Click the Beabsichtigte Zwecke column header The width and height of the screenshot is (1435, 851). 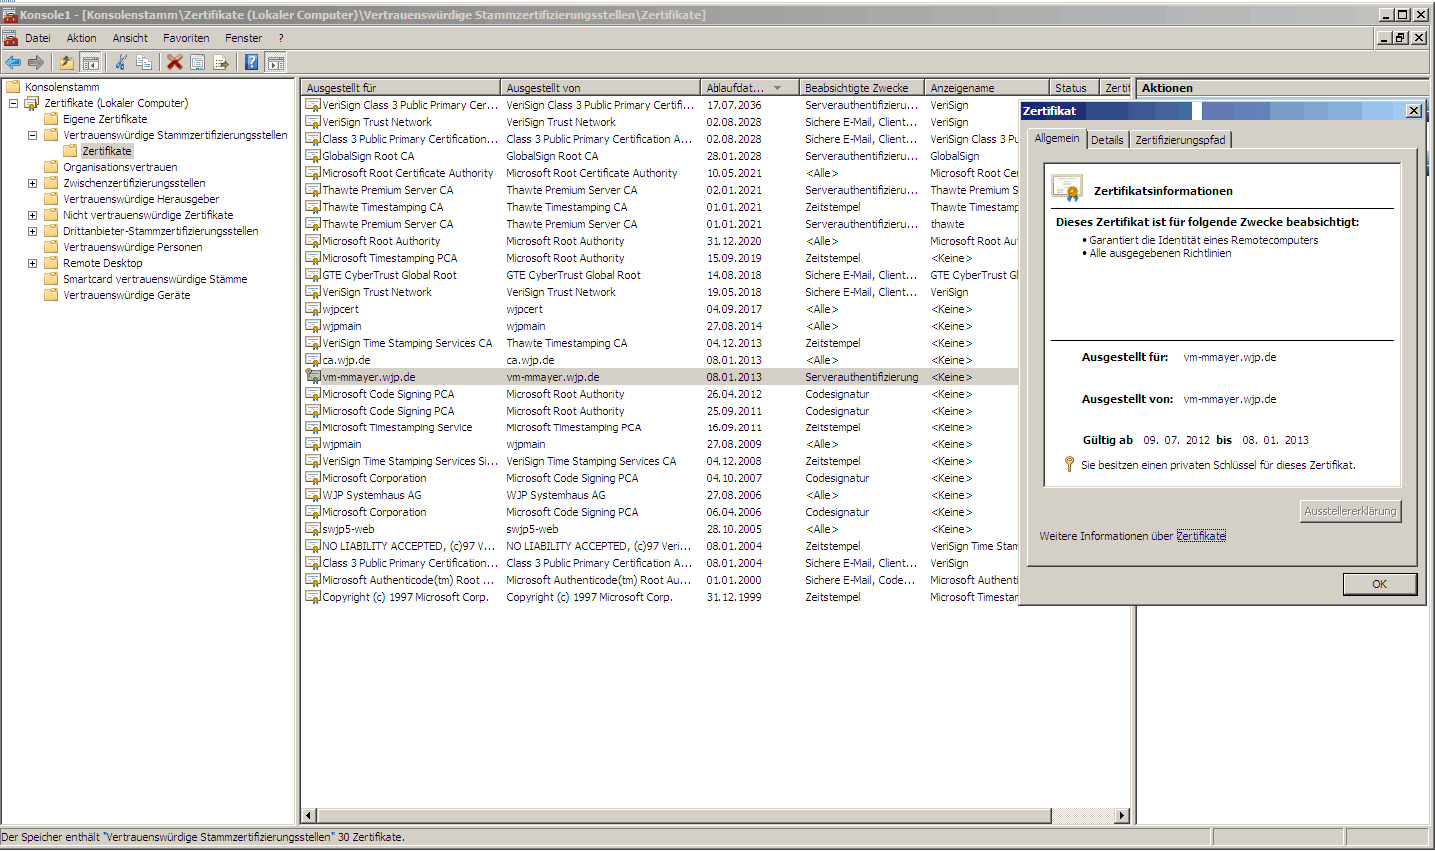[861, 88]
